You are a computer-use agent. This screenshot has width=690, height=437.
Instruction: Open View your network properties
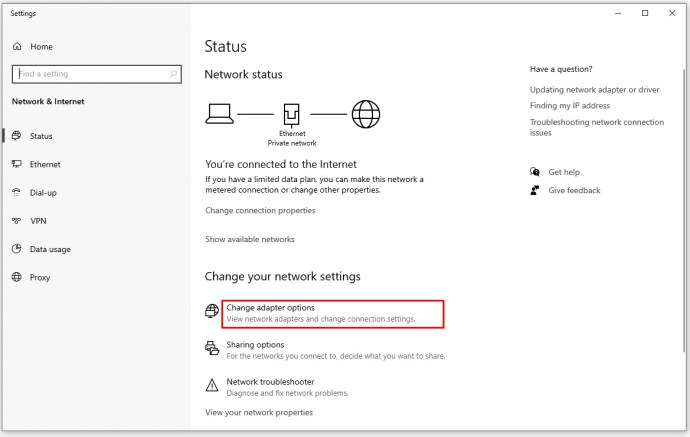(259, 412)
